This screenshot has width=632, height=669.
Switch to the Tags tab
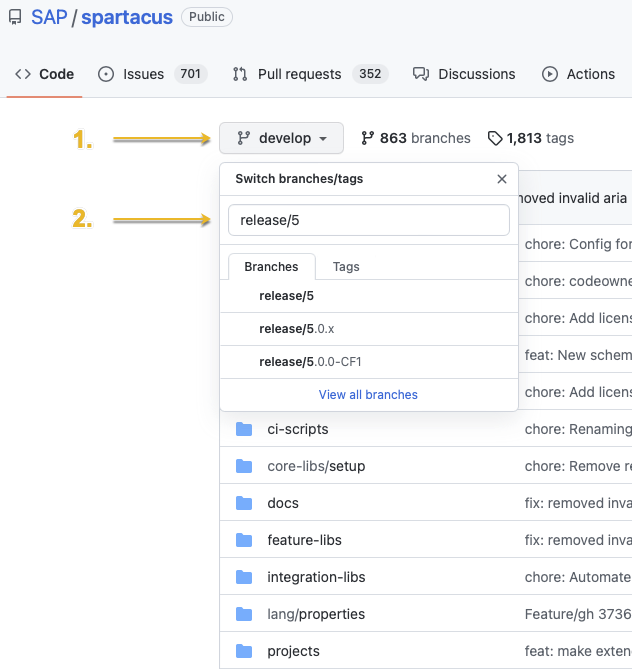(x=346, y=267)
